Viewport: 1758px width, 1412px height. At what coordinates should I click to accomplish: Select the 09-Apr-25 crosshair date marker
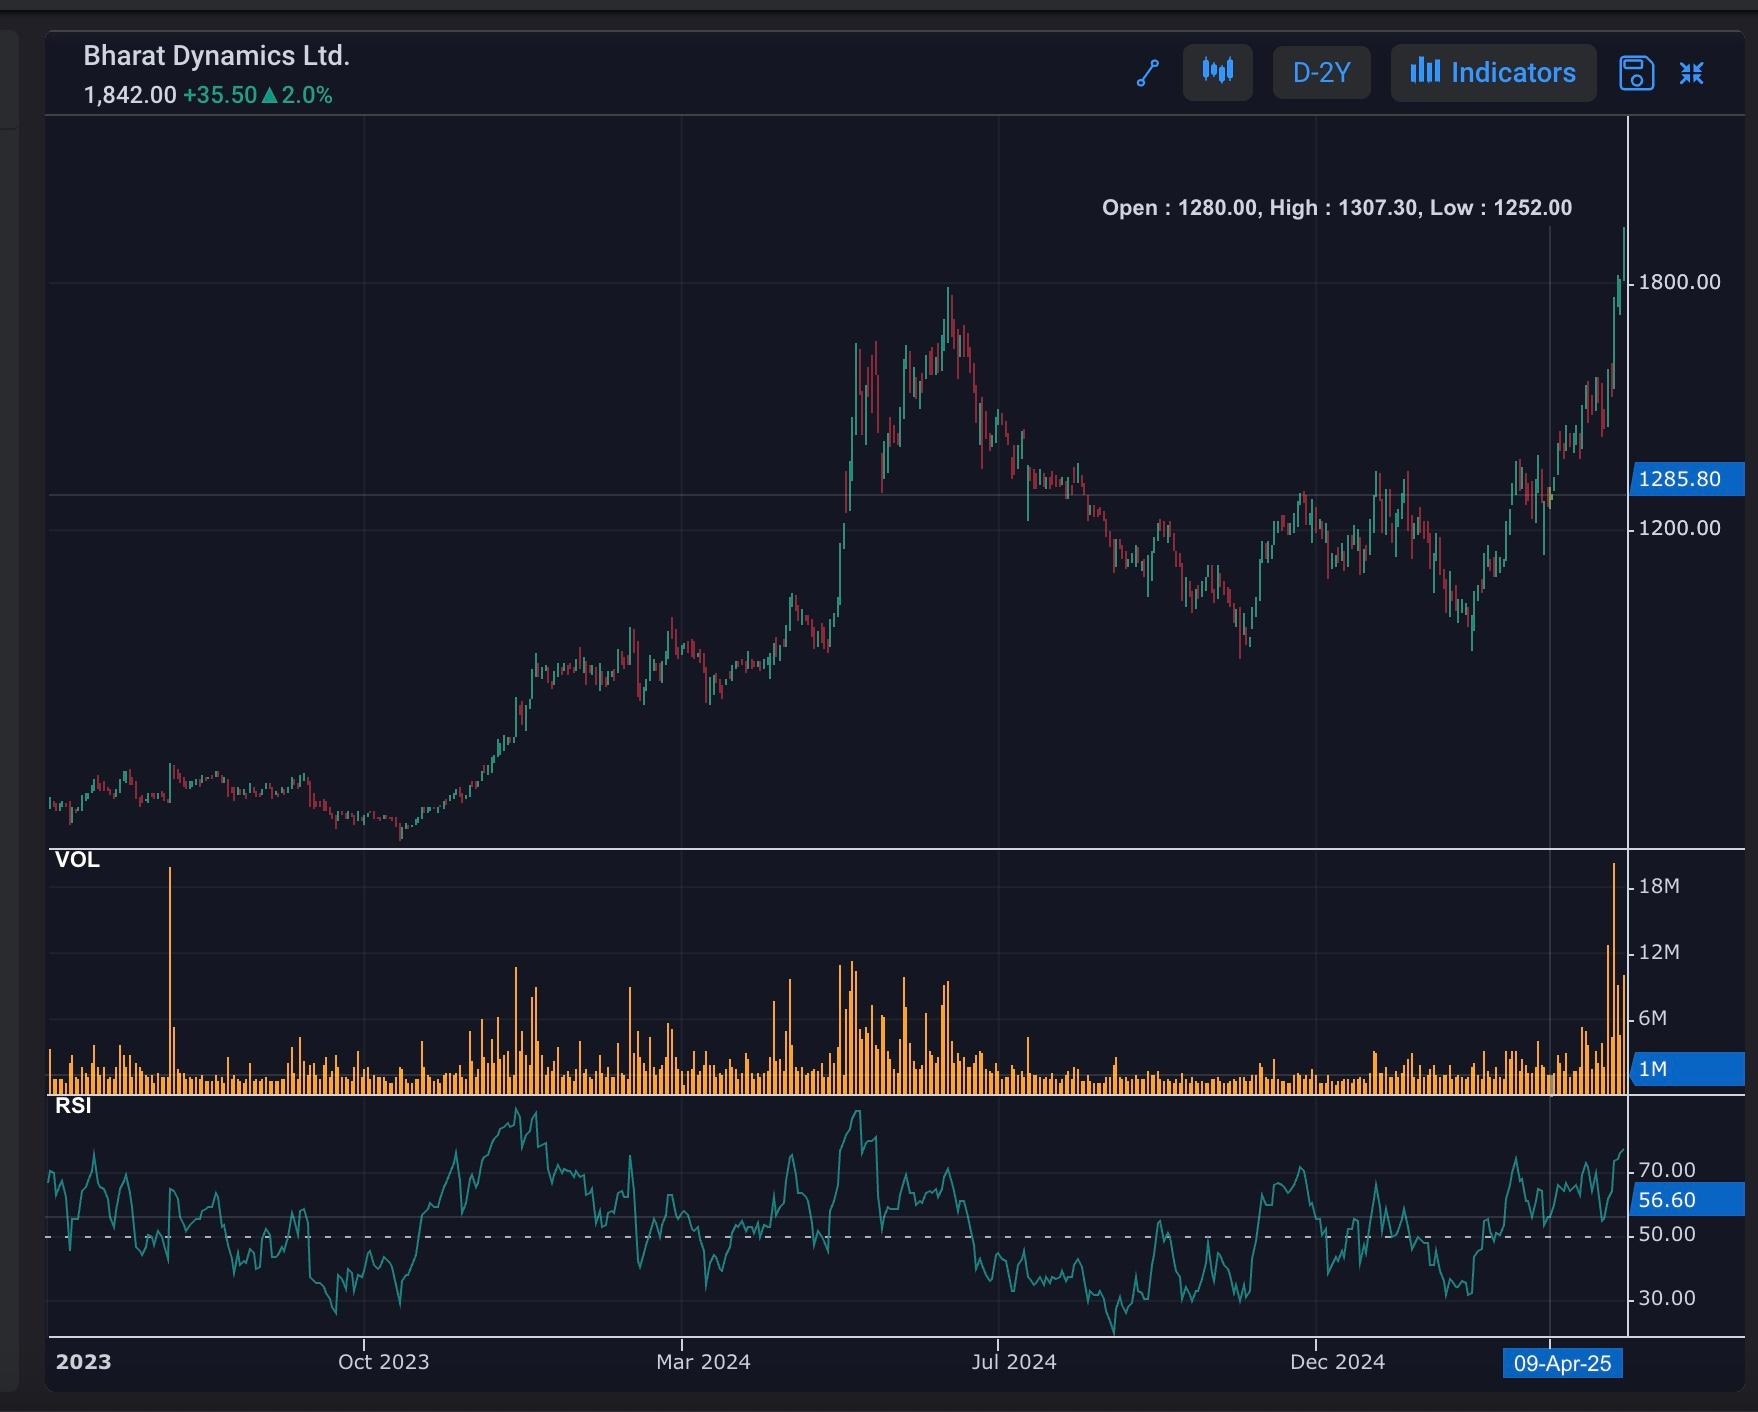[1562, 1363]
